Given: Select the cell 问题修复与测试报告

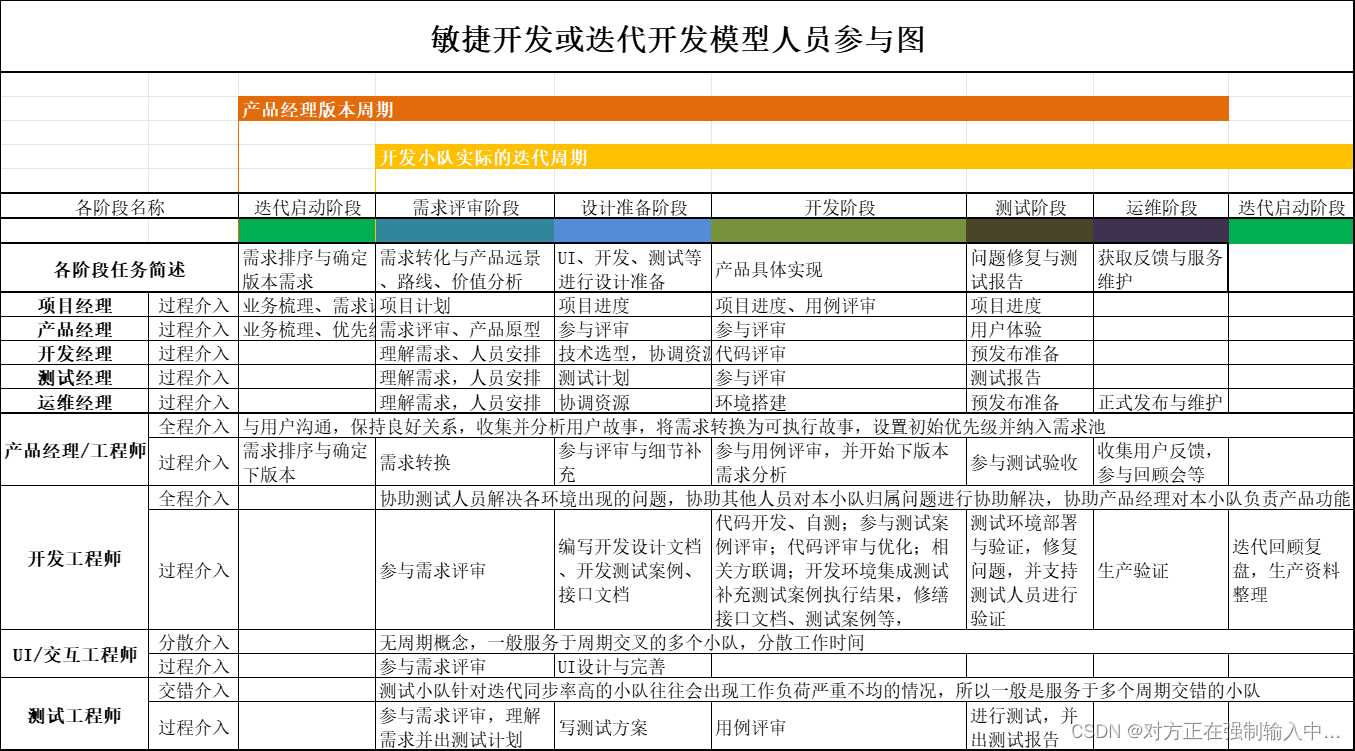Looking at the screenshot, I should [x=1030, y=269].
